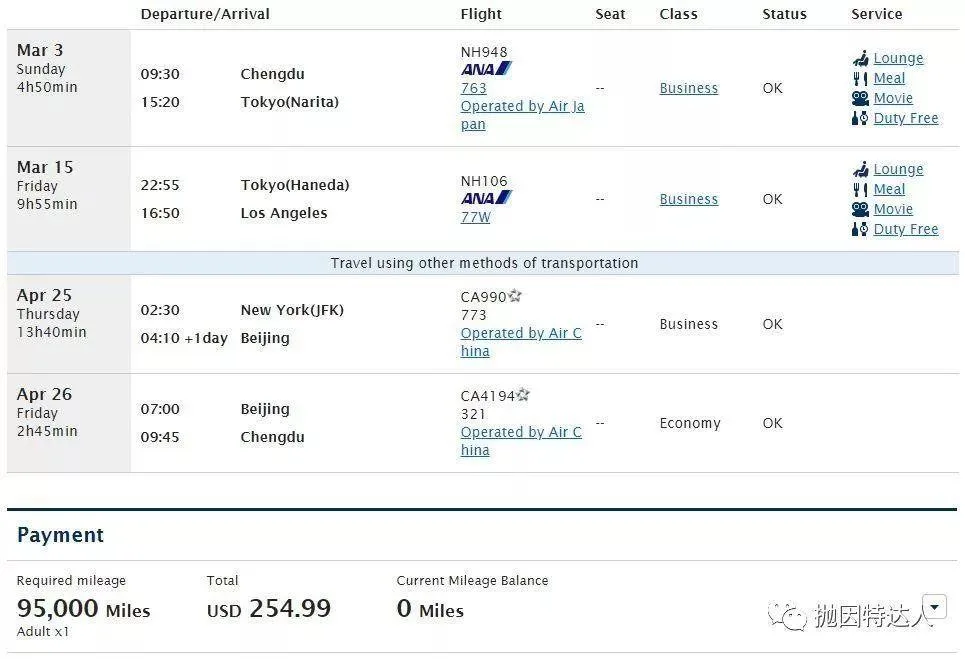
Task: Open the 763 aircraft type link
Action: [474, 89]
